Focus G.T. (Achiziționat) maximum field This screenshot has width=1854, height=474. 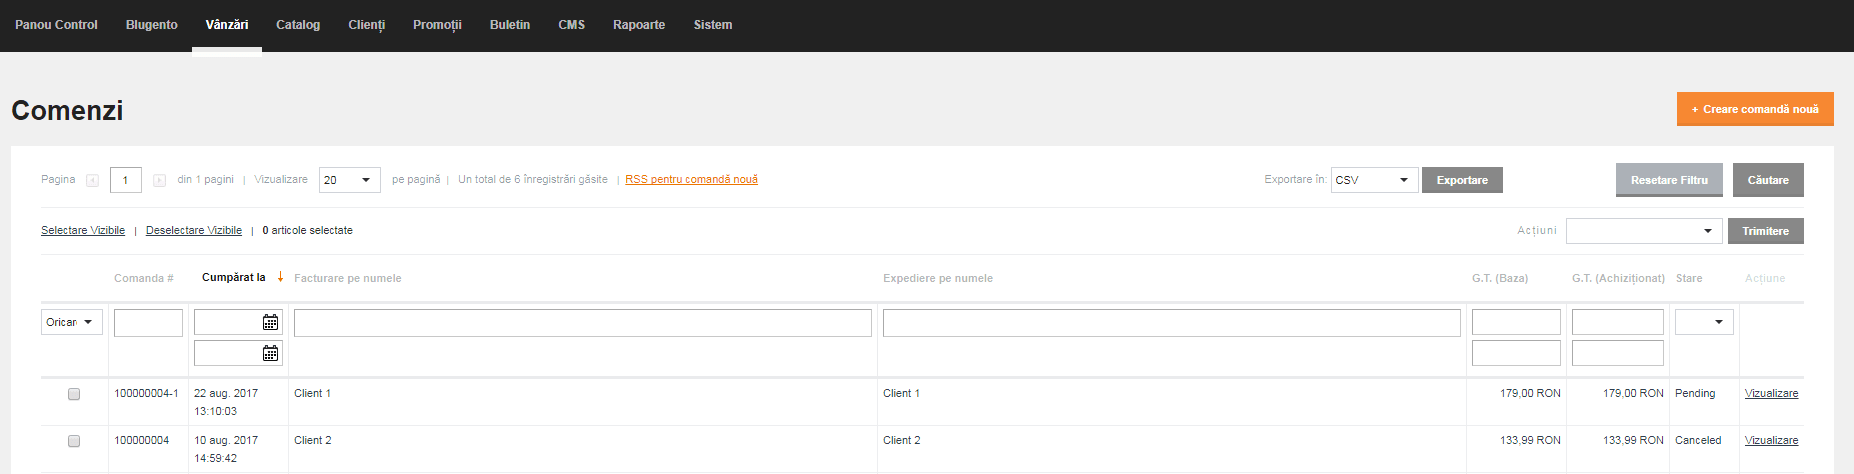pyautogui.click(x=1618, y=353)
